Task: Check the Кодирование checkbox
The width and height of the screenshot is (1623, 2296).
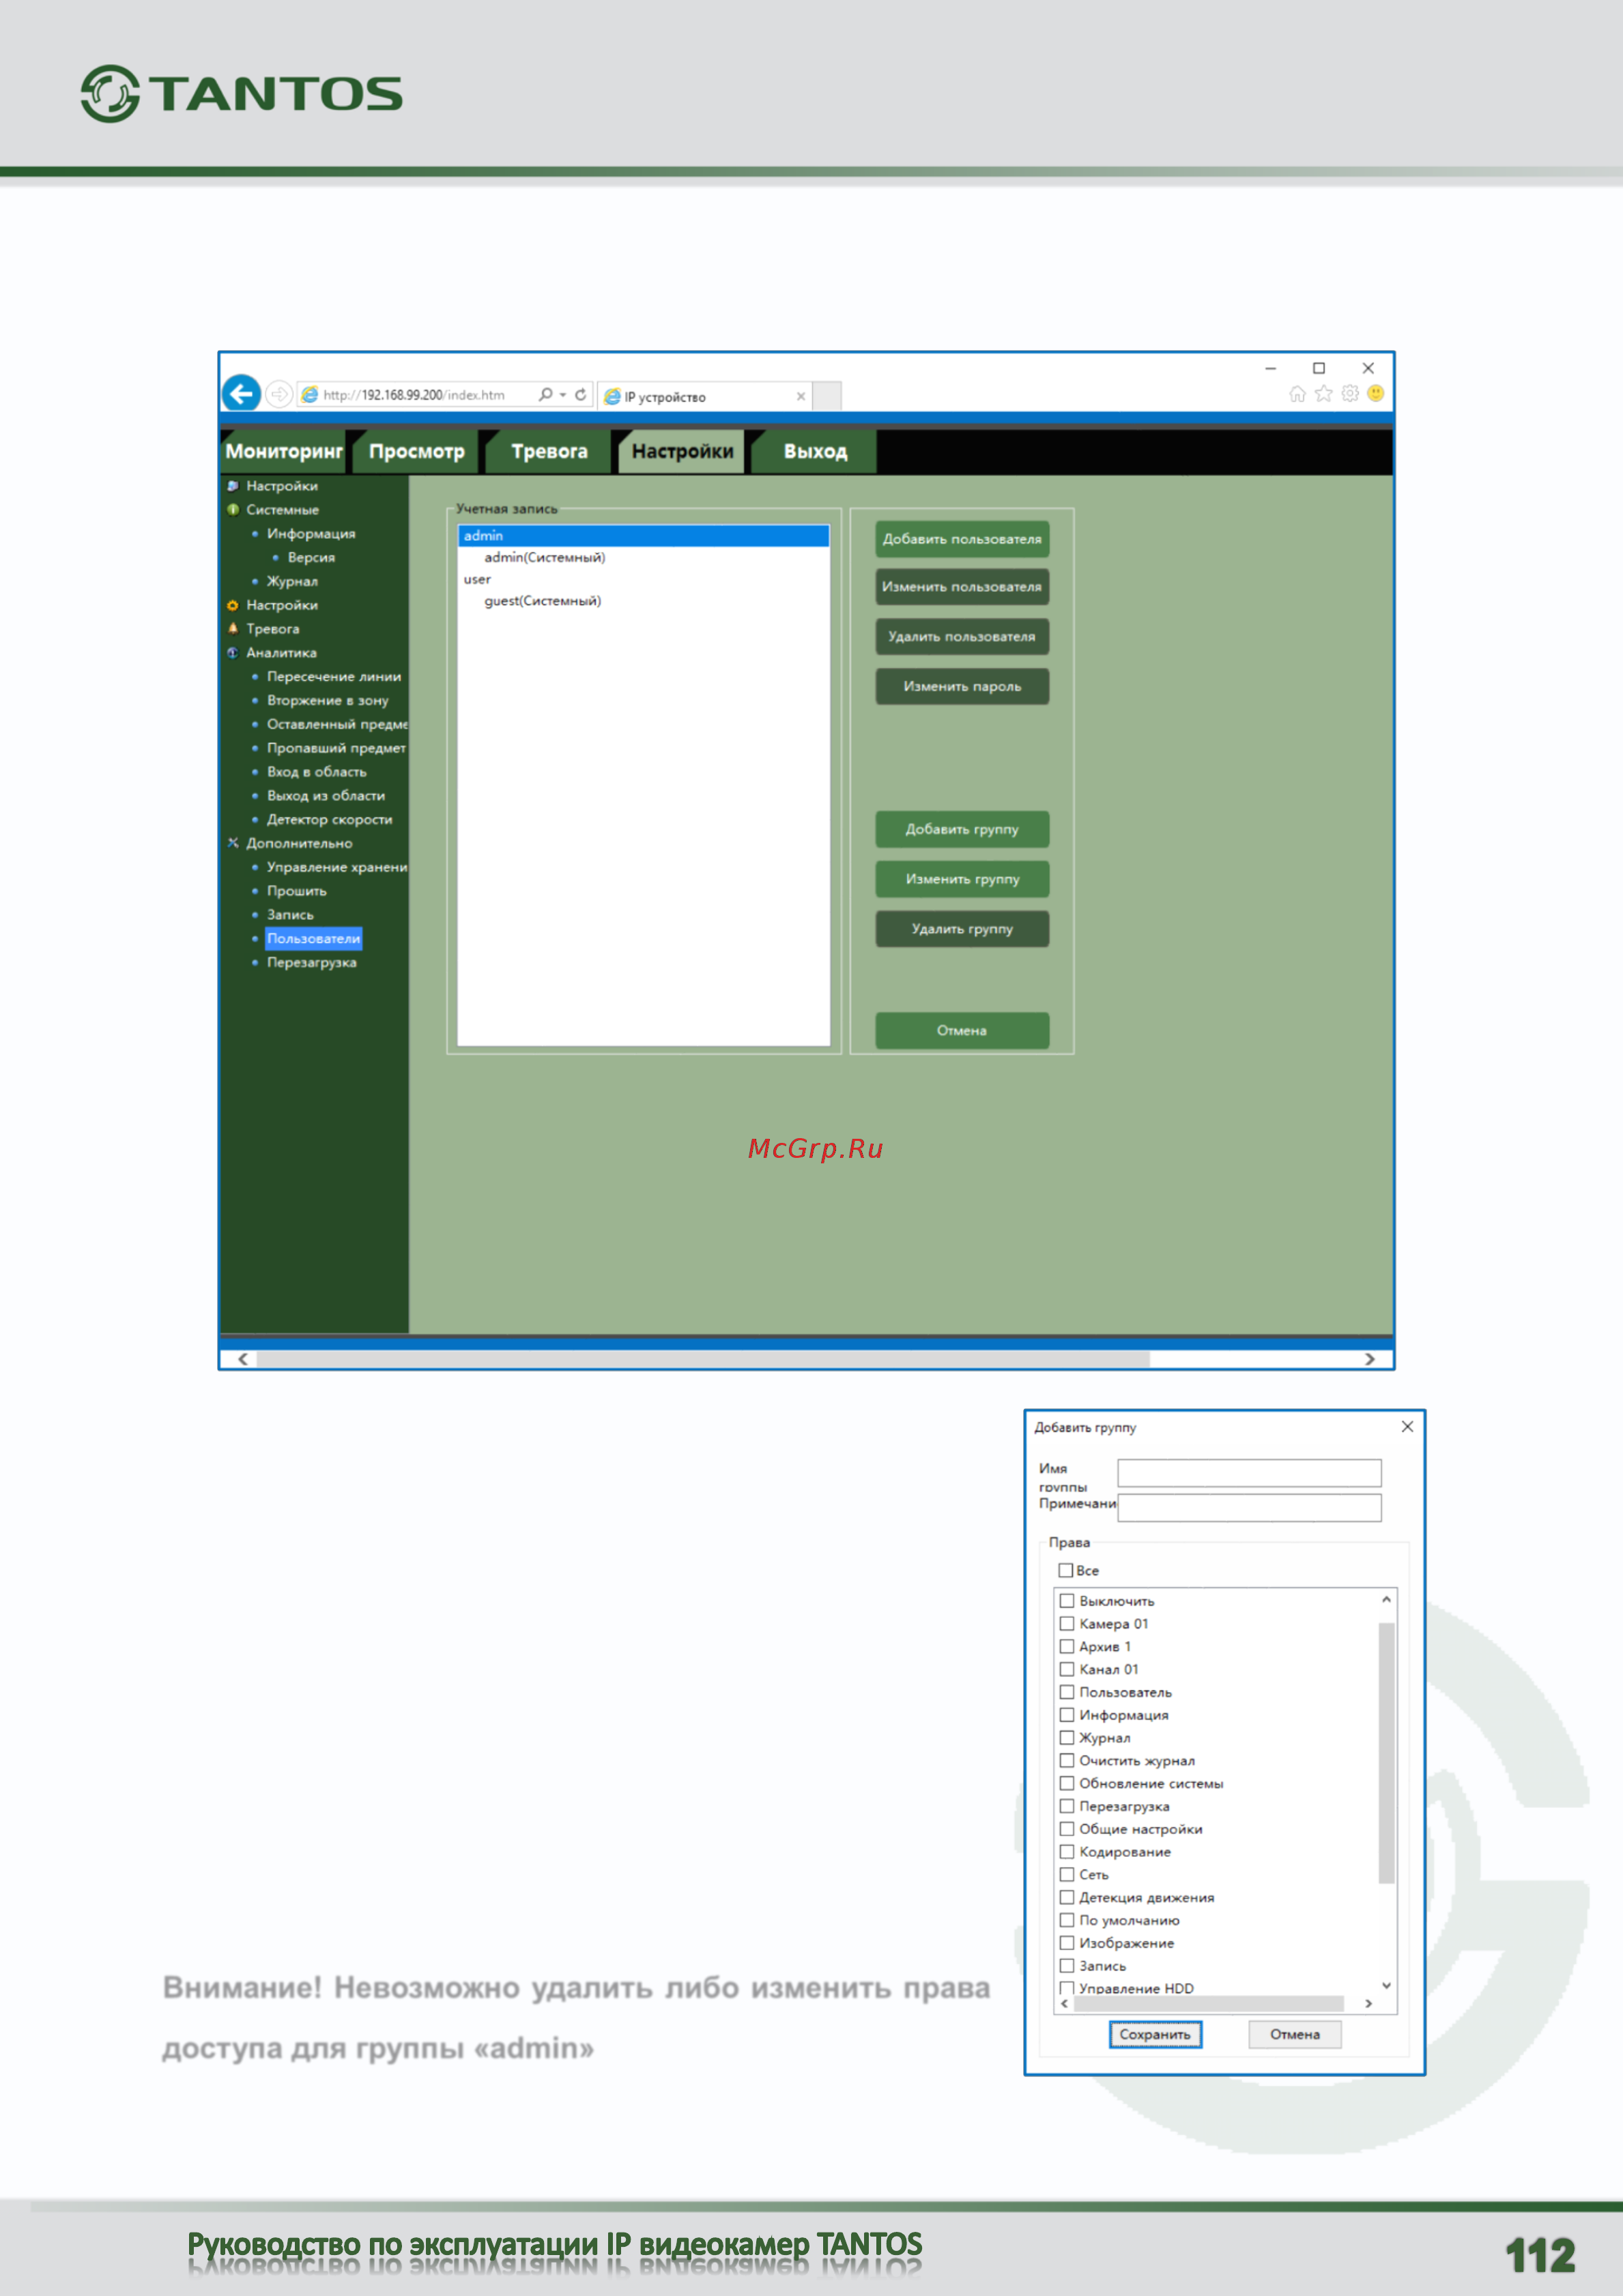Action: coord(1067,1852)
